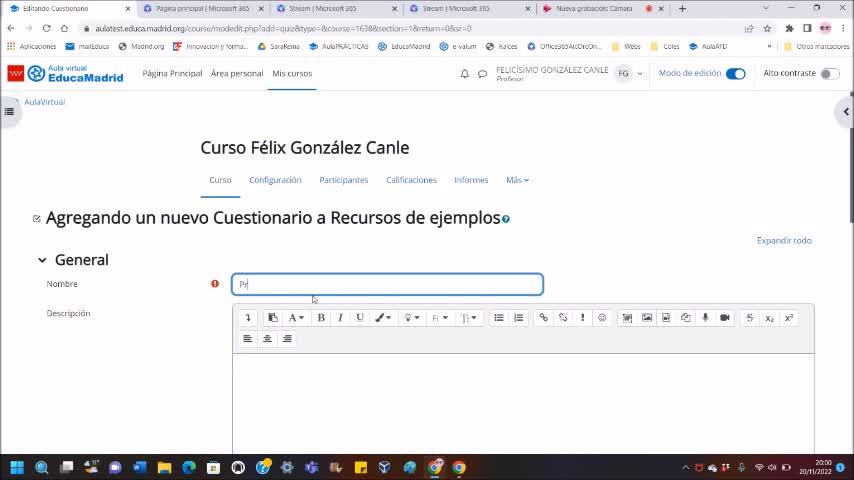Screen dimensions: 854x480
Task: Click the help icon beside the heading
Action: click(x=506, y=219)
